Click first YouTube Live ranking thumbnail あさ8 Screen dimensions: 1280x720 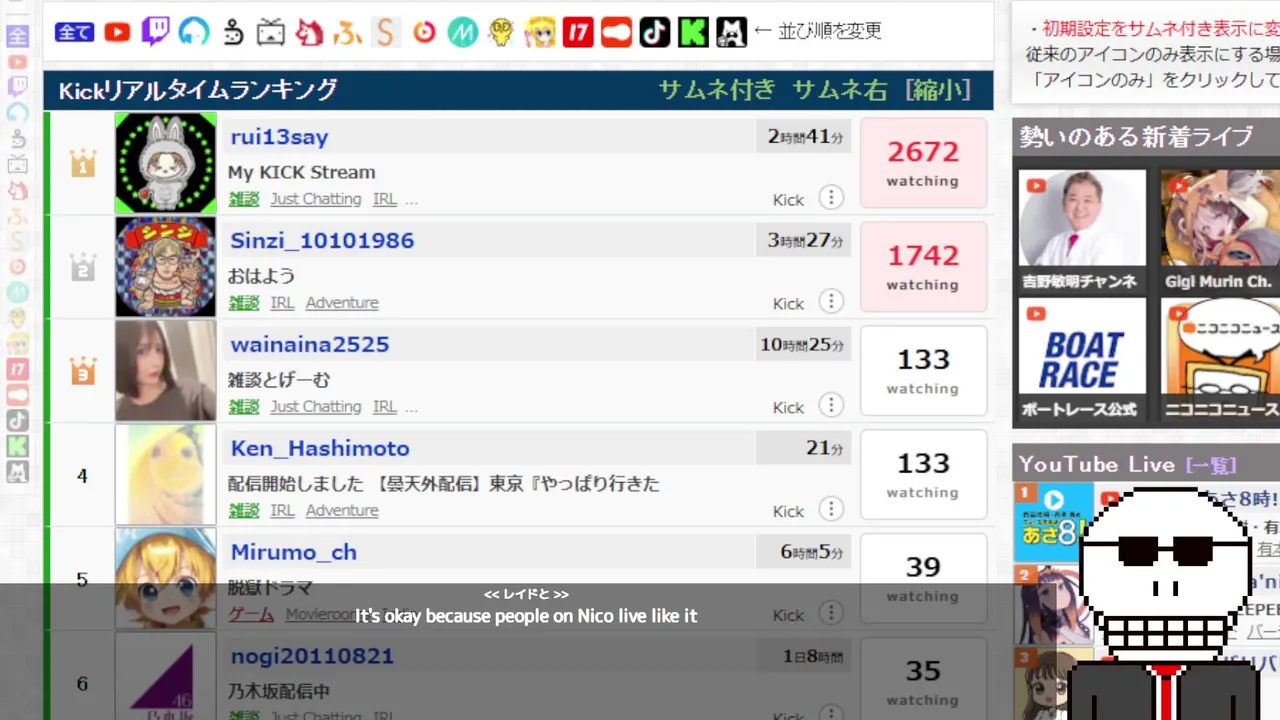(1054, 522)
